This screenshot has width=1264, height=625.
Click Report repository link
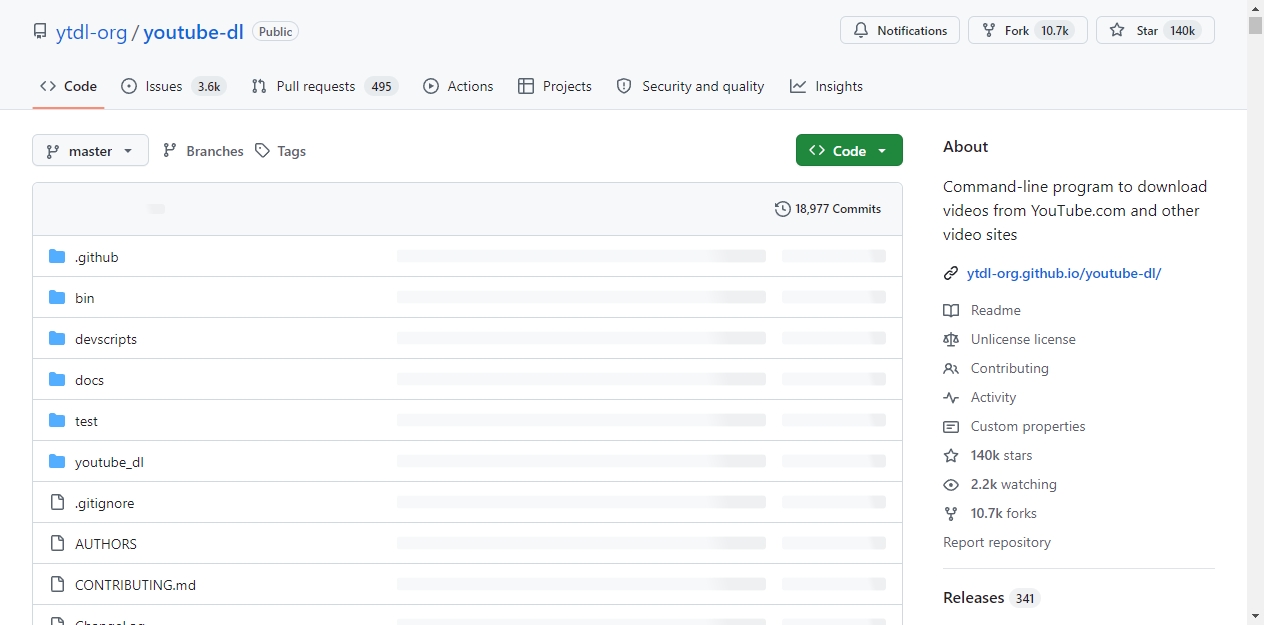tap(997, 542)
